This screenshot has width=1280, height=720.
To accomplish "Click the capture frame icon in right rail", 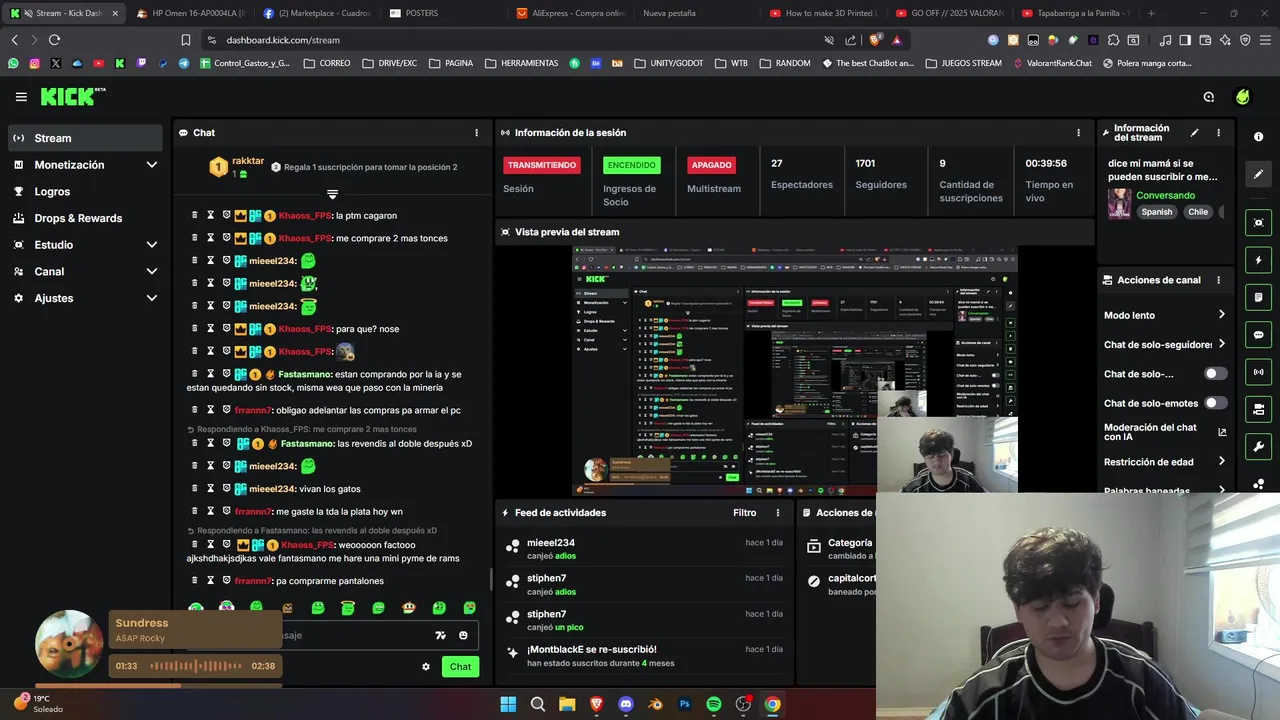I will [1259, 222].
